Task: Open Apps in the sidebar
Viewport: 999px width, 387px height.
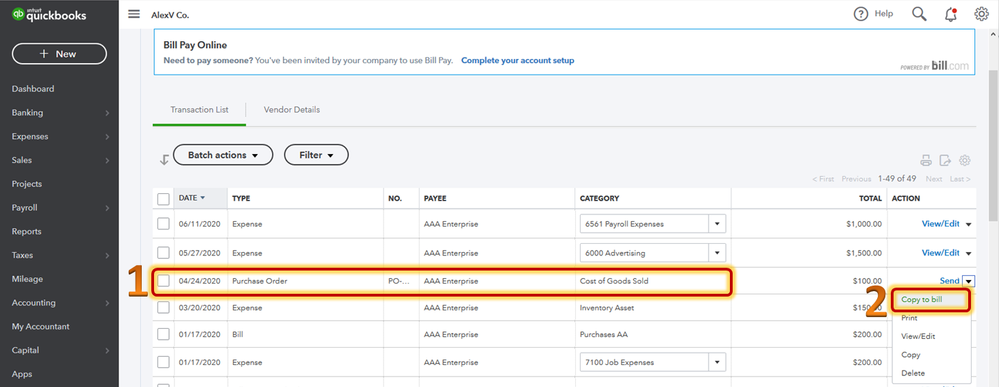Action: [x=22, y=374]
